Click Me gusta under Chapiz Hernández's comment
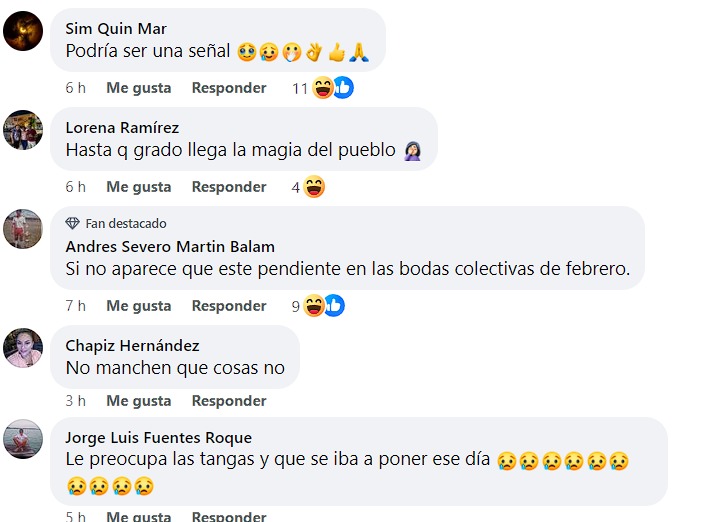 (x=139, y=401)
